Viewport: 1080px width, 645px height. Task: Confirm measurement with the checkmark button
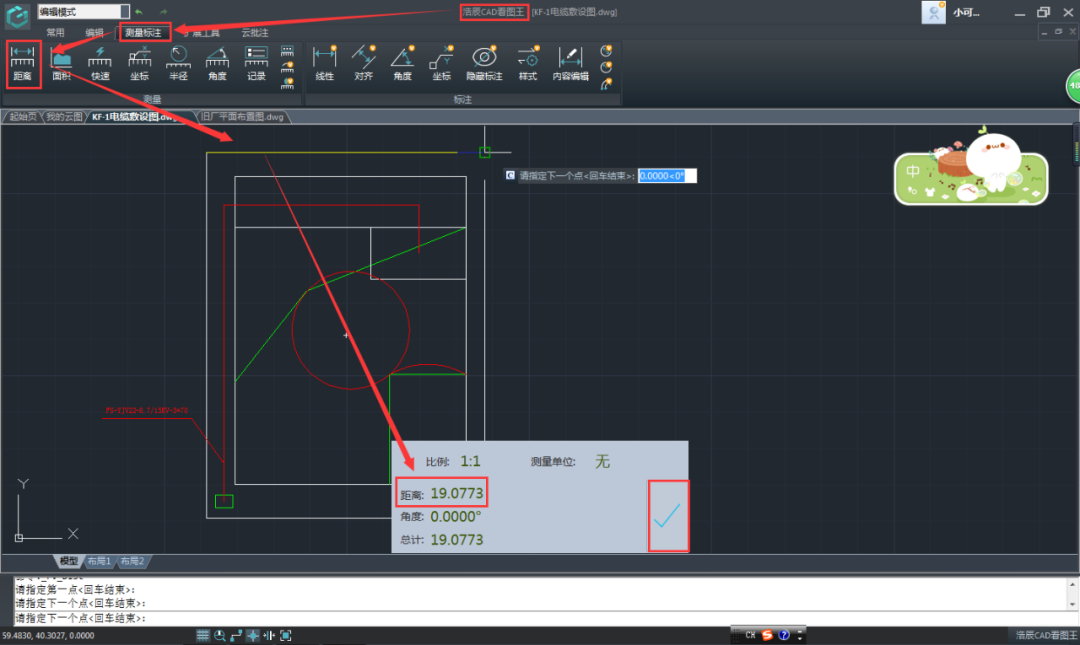tap(667, 515)
